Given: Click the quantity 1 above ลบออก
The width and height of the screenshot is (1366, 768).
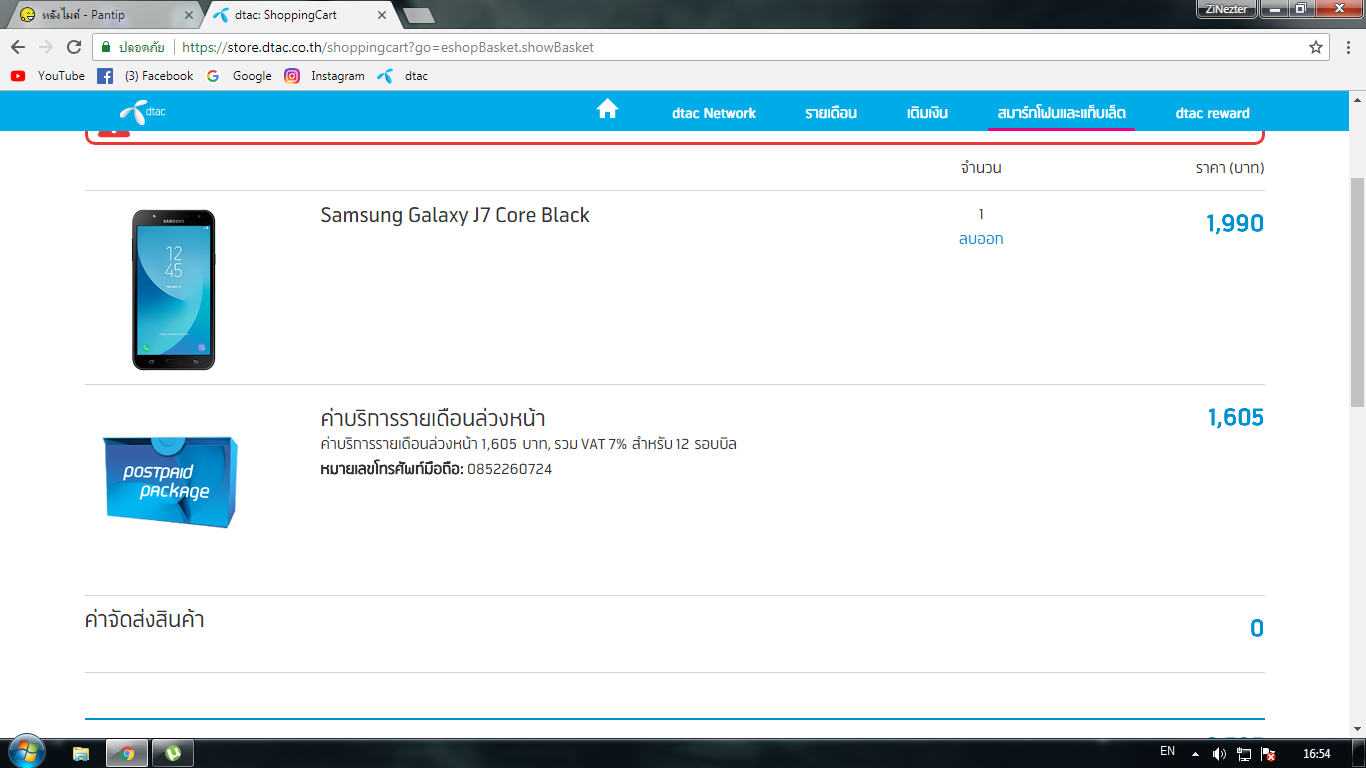Looking at the screenshot, I should (981, 214).
